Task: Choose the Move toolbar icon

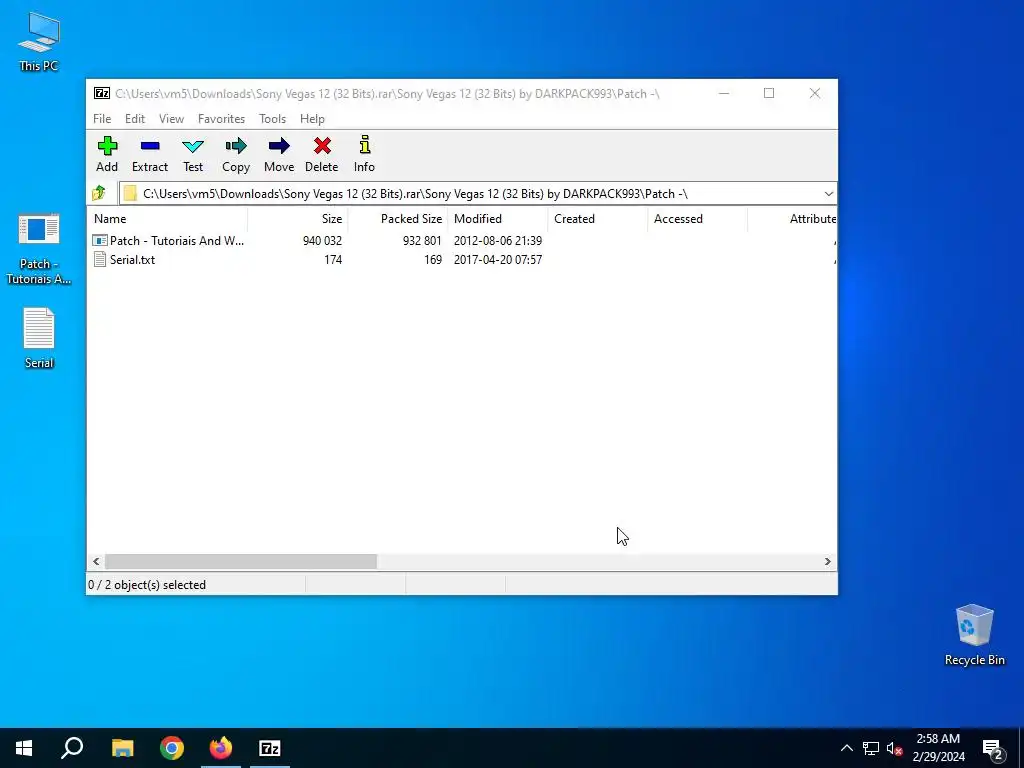Action: click(x=279, y=146)
